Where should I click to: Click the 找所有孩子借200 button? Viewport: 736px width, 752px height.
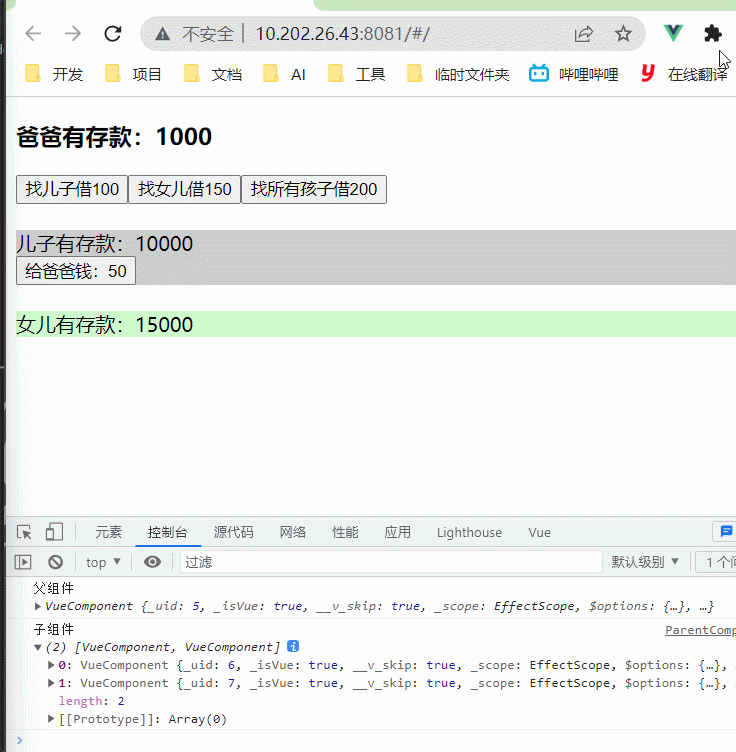coord(314,189)
